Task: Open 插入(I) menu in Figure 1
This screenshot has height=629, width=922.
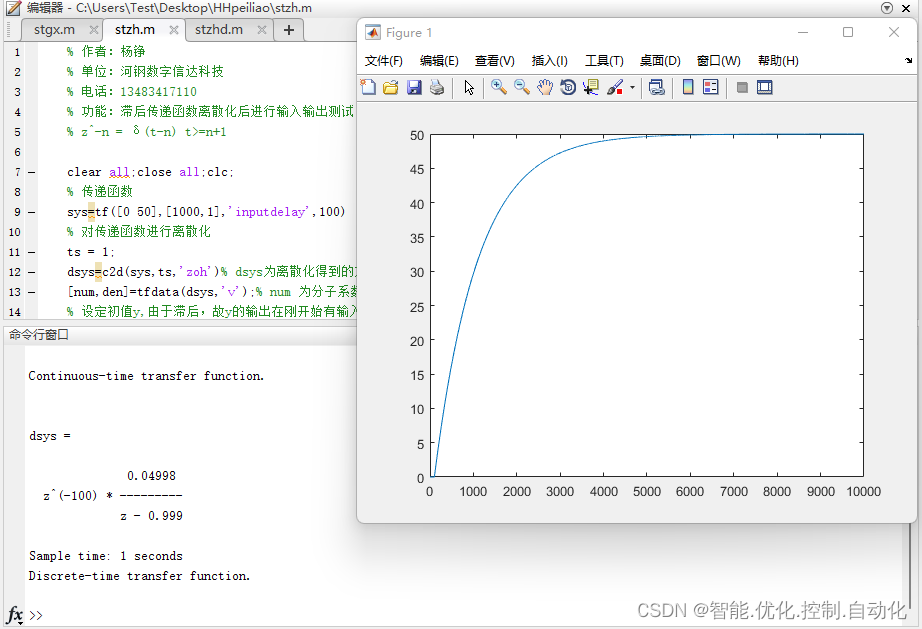Action: click(x=549, y=61)
